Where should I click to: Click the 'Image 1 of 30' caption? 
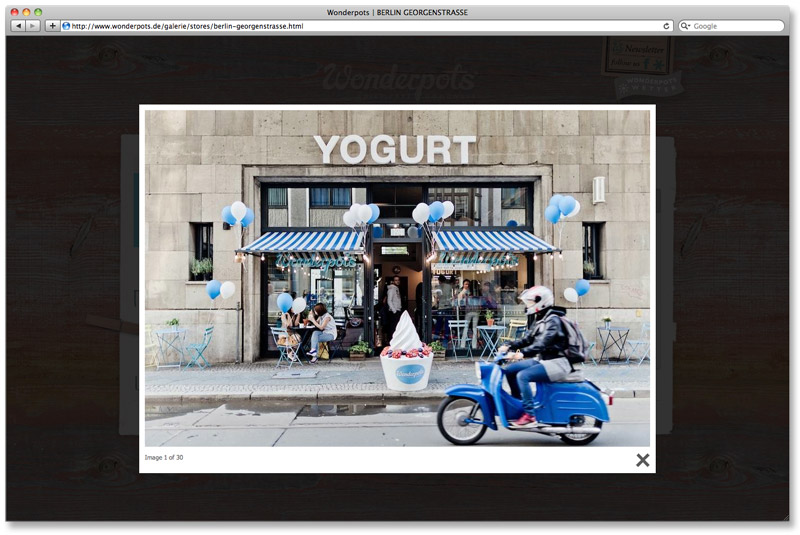pyautogui.click(x=164, y=458)
